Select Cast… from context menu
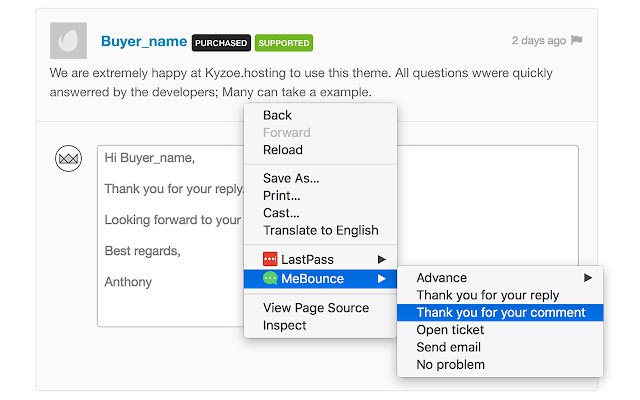 (320, 213)
